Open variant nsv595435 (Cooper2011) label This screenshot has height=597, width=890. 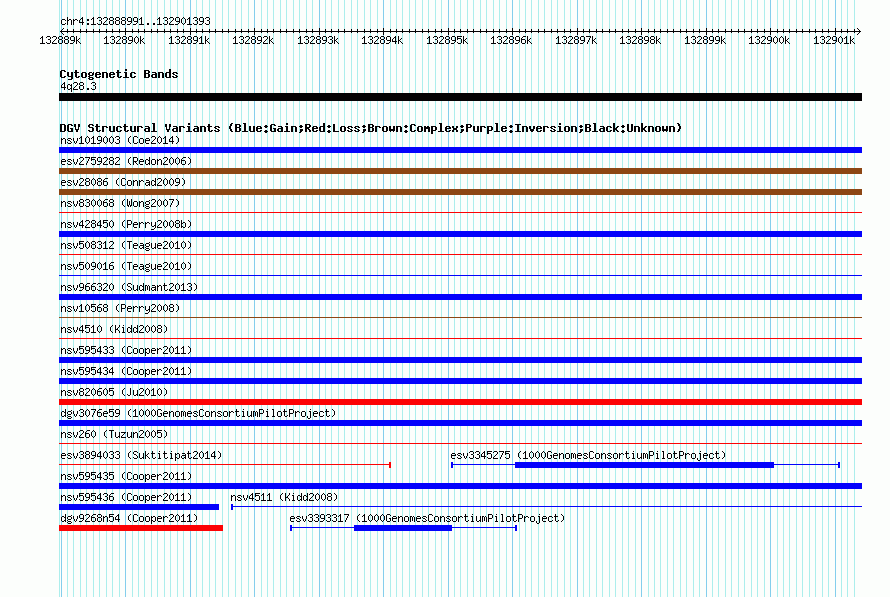coord(126,476)
